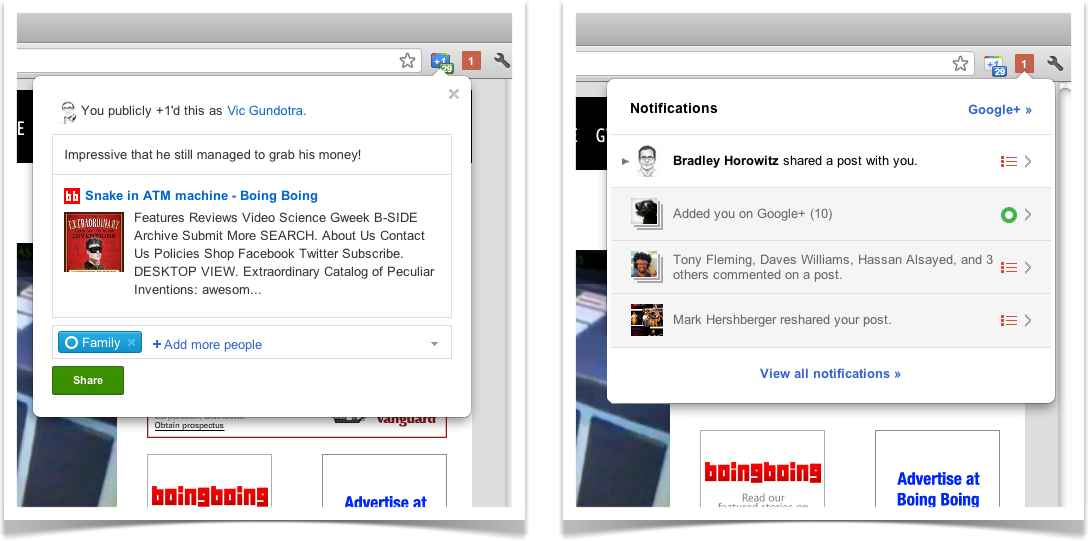Close the +1 share popup
This screenshot has height=541, width=1088.
[x=454, y=94]
